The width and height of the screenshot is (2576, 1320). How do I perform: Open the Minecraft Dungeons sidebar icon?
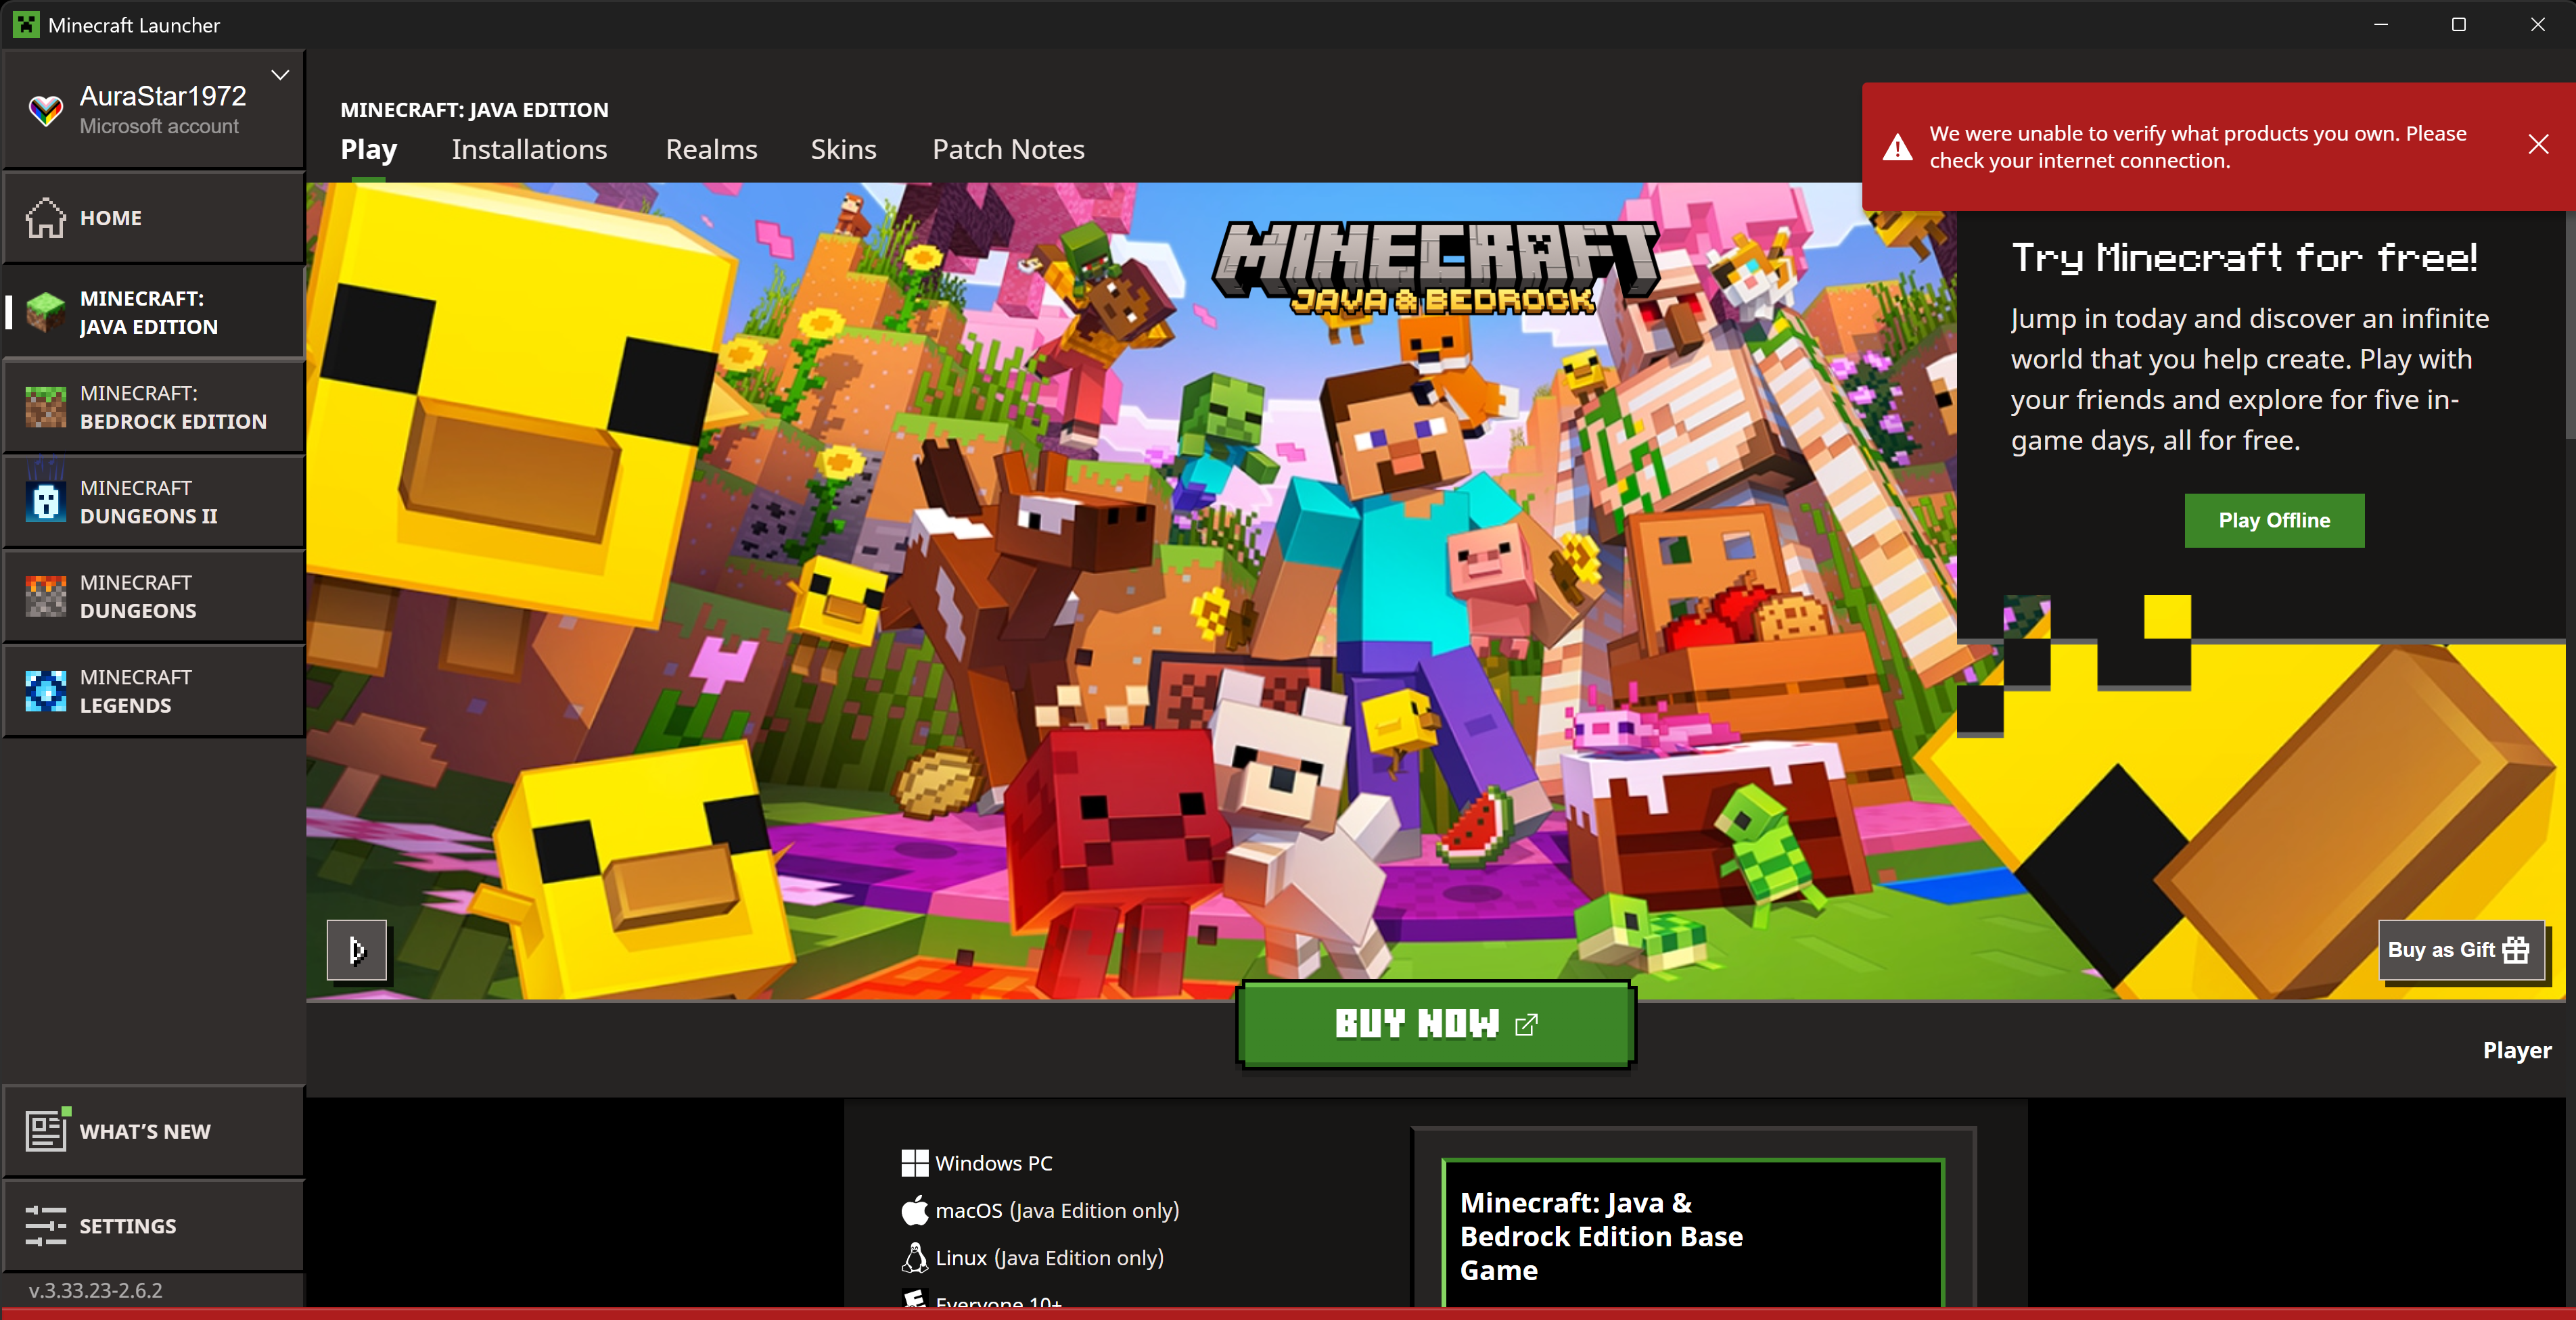45,597
